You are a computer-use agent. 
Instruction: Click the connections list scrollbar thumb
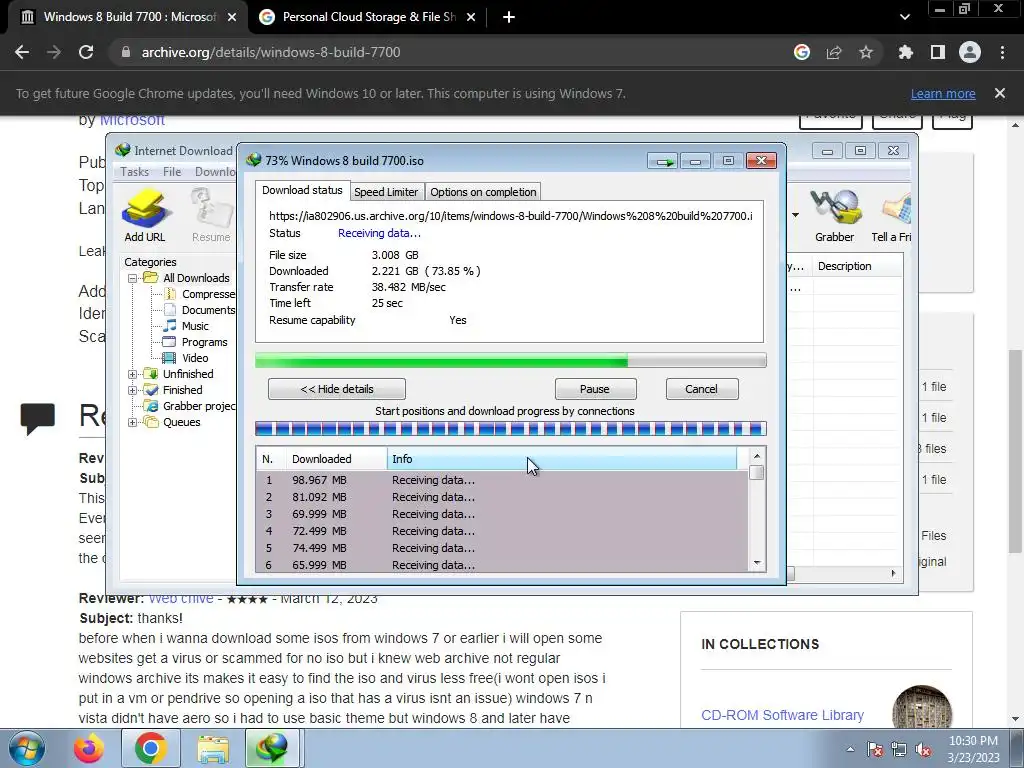pyautogui.click(x=757, y=473)
